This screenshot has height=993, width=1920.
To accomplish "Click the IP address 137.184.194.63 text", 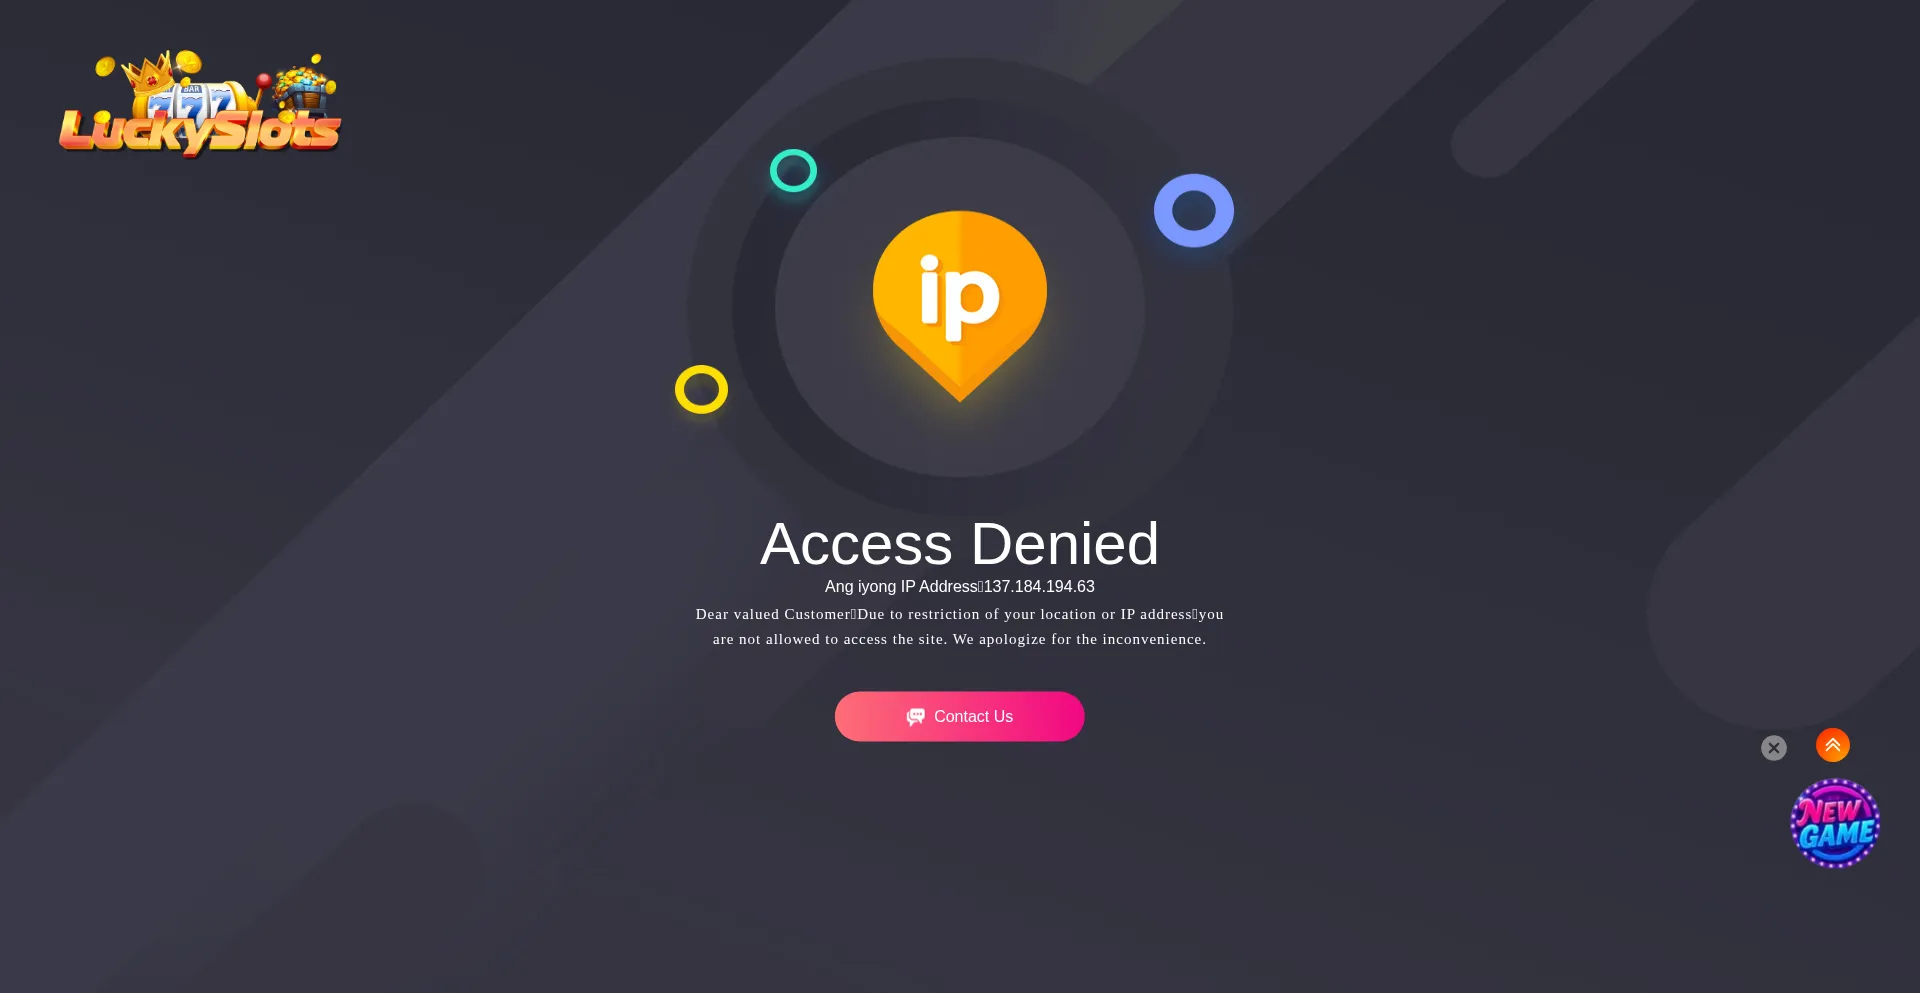I will pyautogui.click(x=1039, y=587).
